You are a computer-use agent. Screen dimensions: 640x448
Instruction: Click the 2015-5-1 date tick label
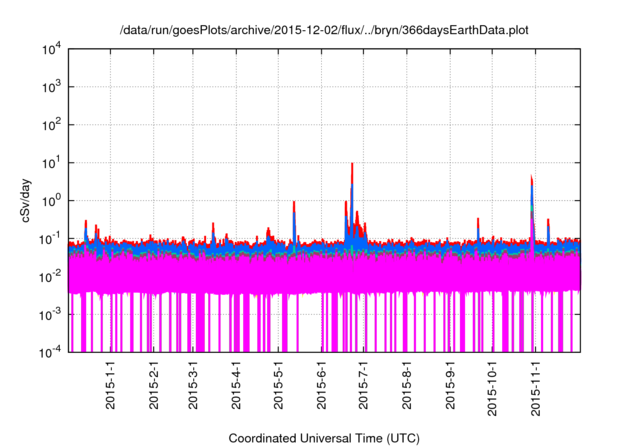[278, 385]
